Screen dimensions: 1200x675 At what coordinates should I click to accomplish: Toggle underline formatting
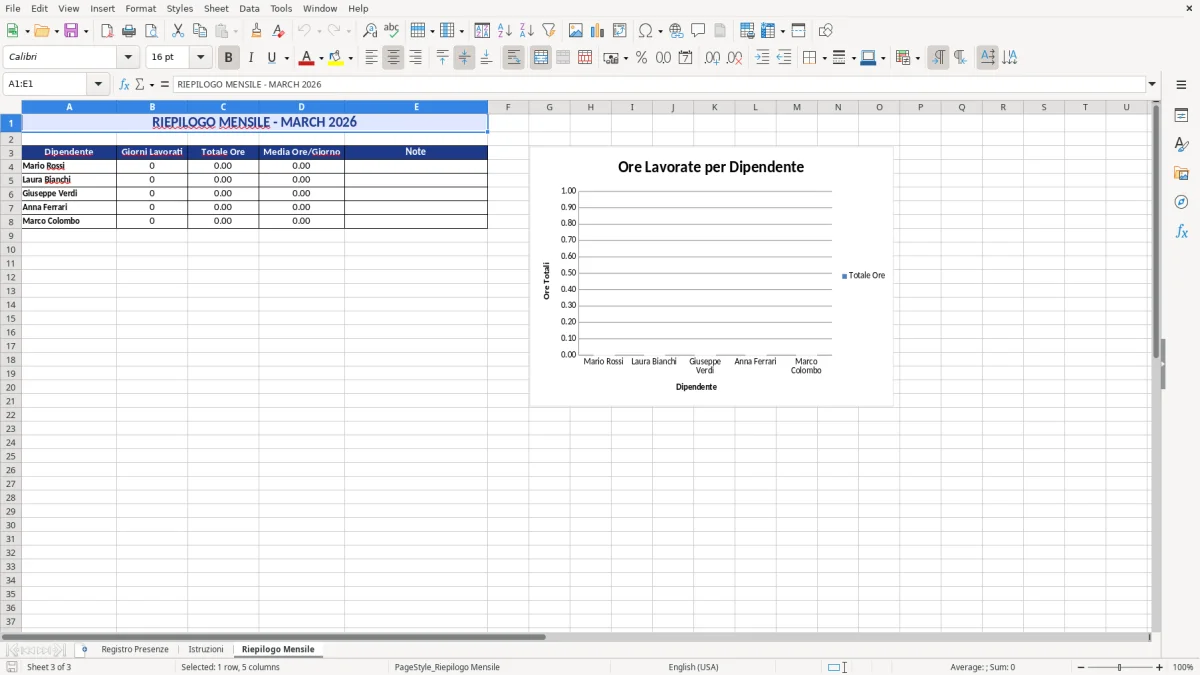click(270, 57)
